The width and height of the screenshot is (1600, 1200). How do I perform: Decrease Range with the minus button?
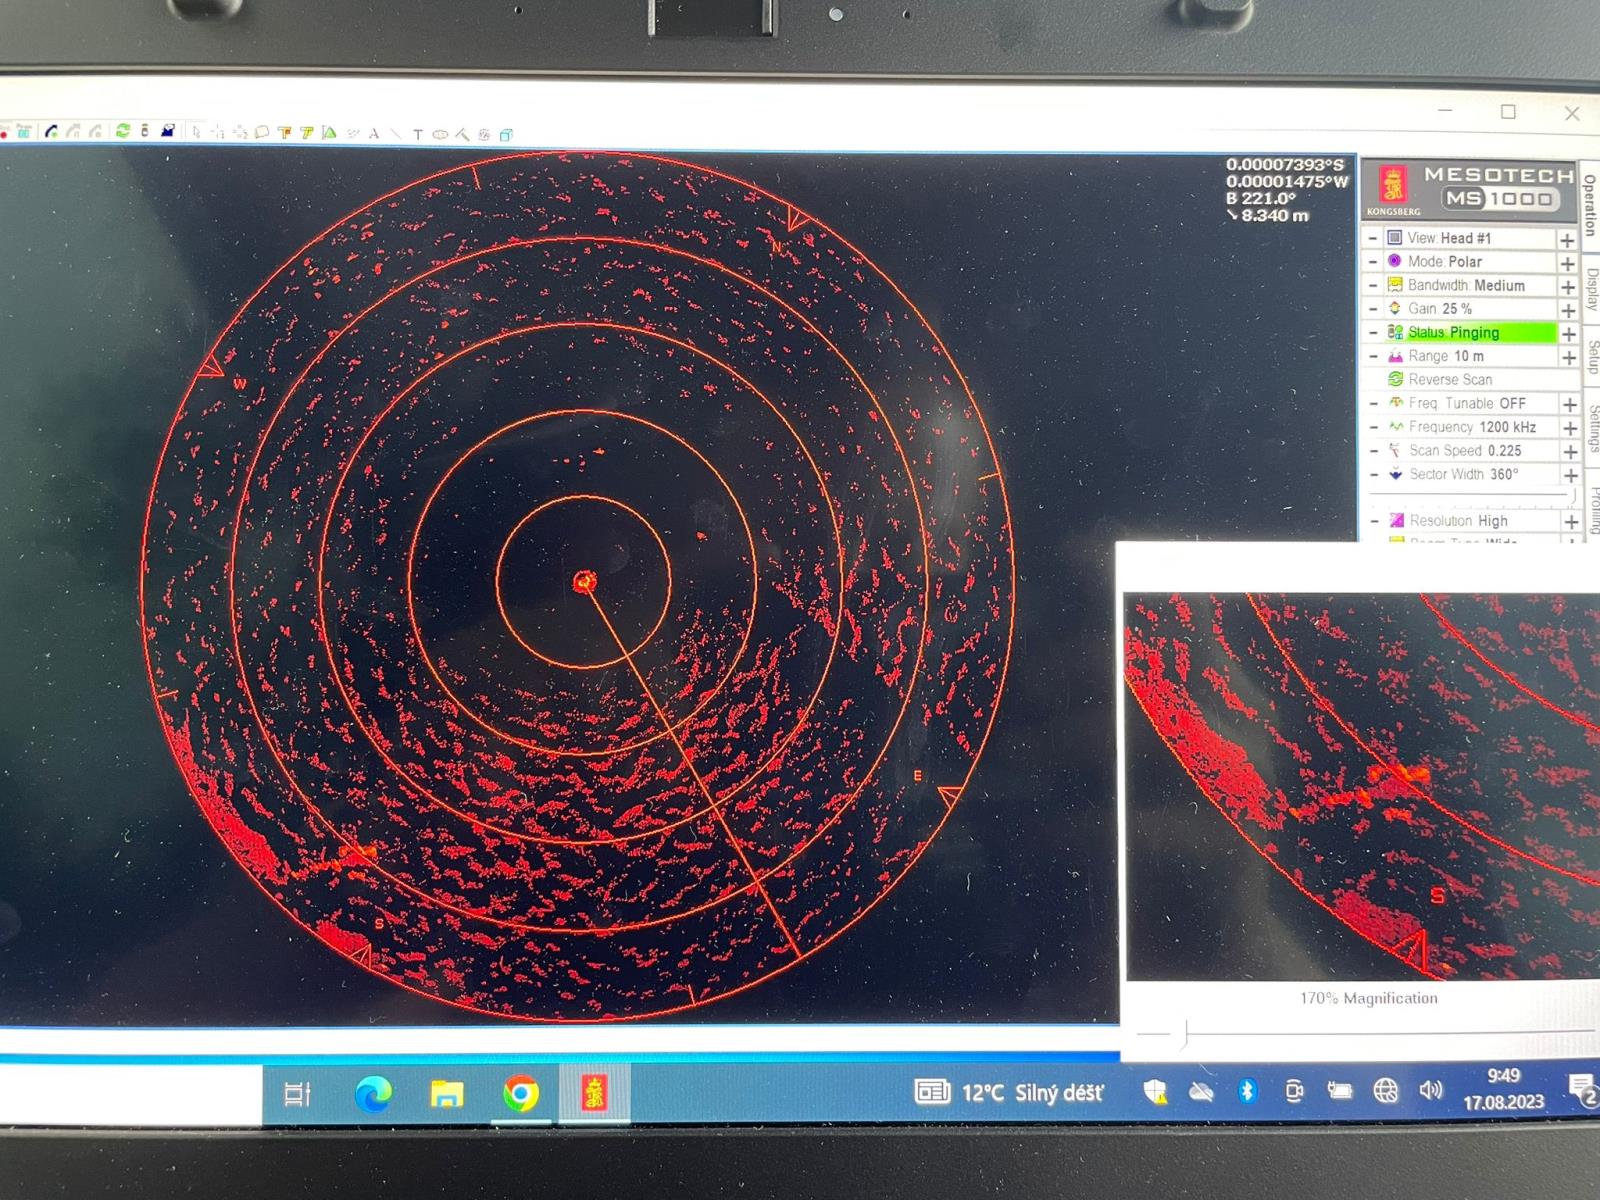coord(1373,356)
